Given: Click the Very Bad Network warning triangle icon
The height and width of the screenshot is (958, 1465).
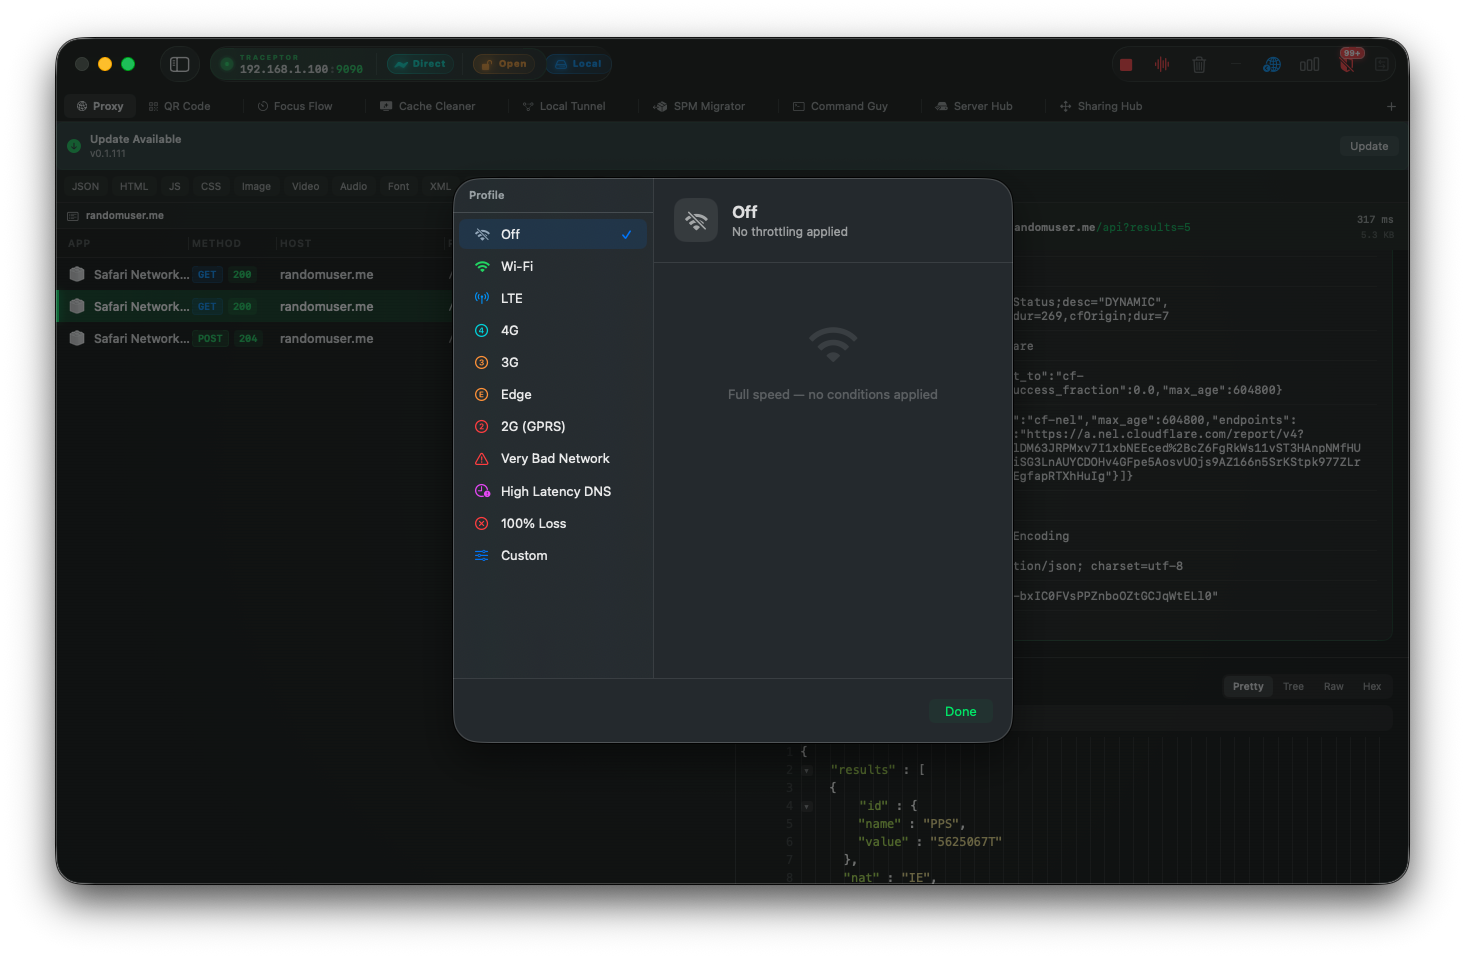Looking at the screenshot, I should [x=482, y=458].
